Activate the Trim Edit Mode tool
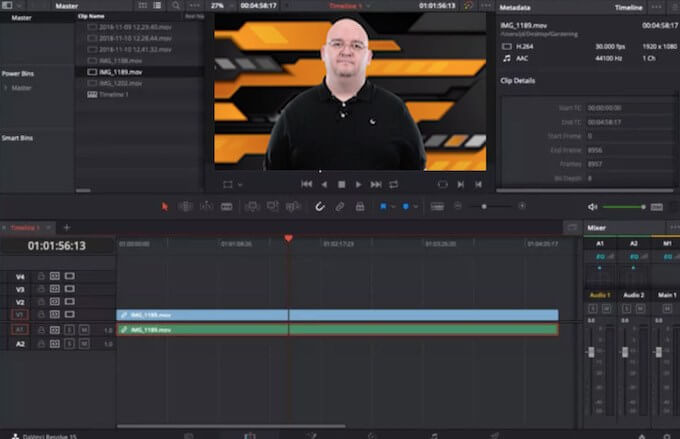Viewport: 680px width, 439px height. tap(185, 206)
